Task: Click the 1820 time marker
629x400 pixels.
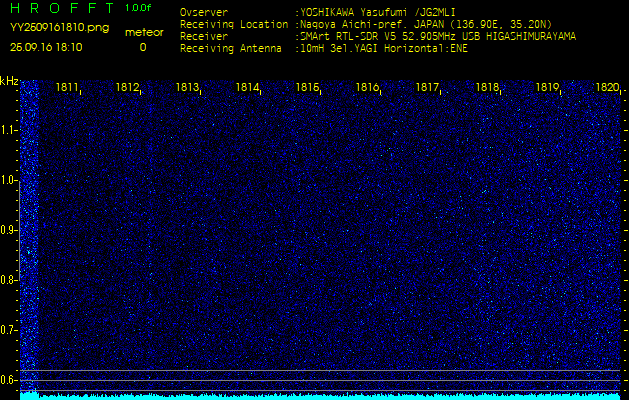Action: (x=606, y=88)
